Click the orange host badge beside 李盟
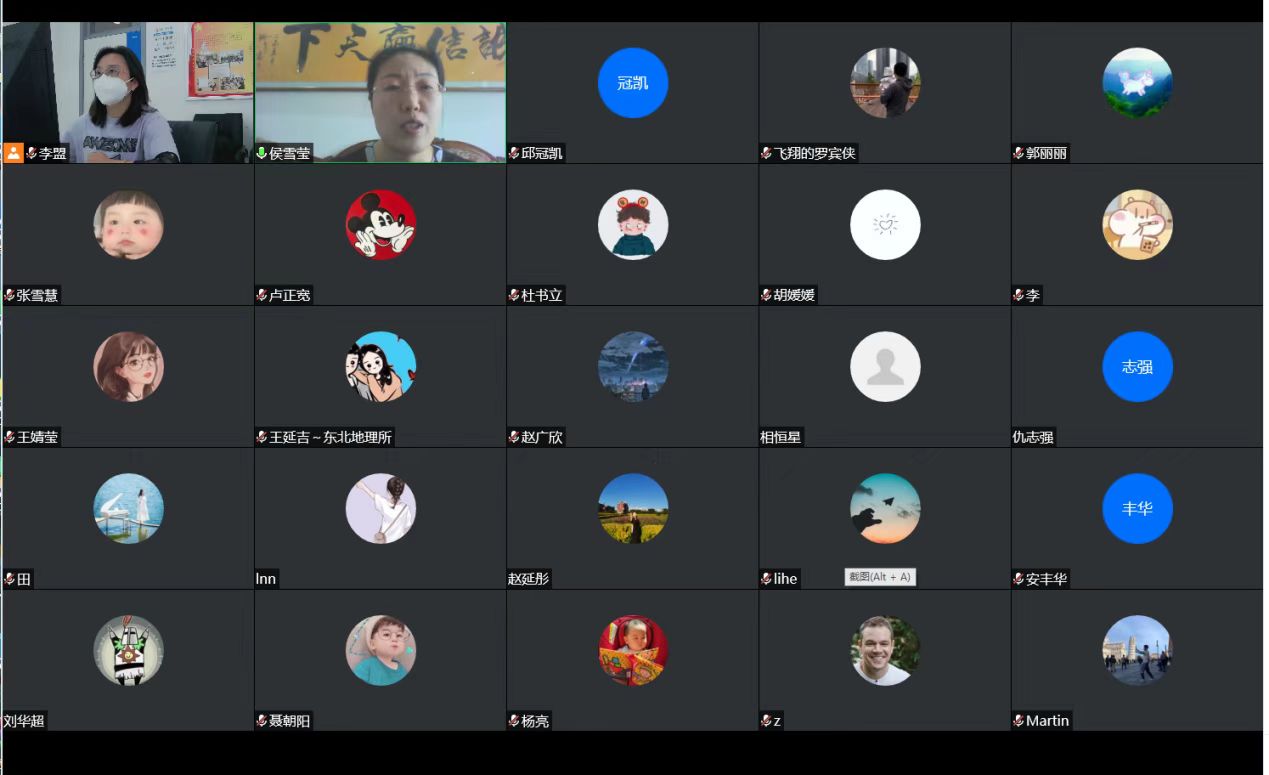The image size is (1269, 775). (x=13, y=153)
